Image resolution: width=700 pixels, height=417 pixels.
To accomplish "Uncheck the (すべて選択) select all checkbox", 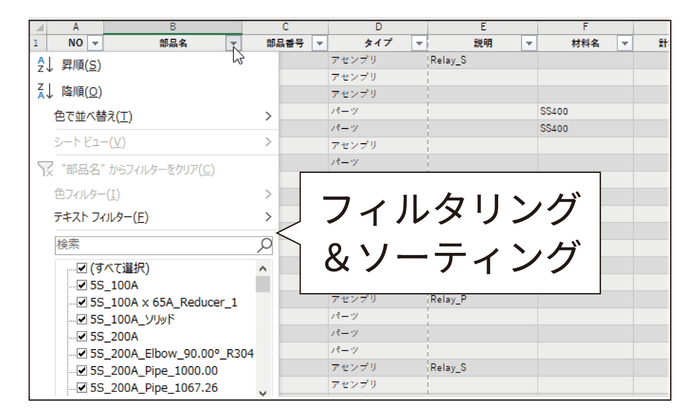I will tap(83, 268).
